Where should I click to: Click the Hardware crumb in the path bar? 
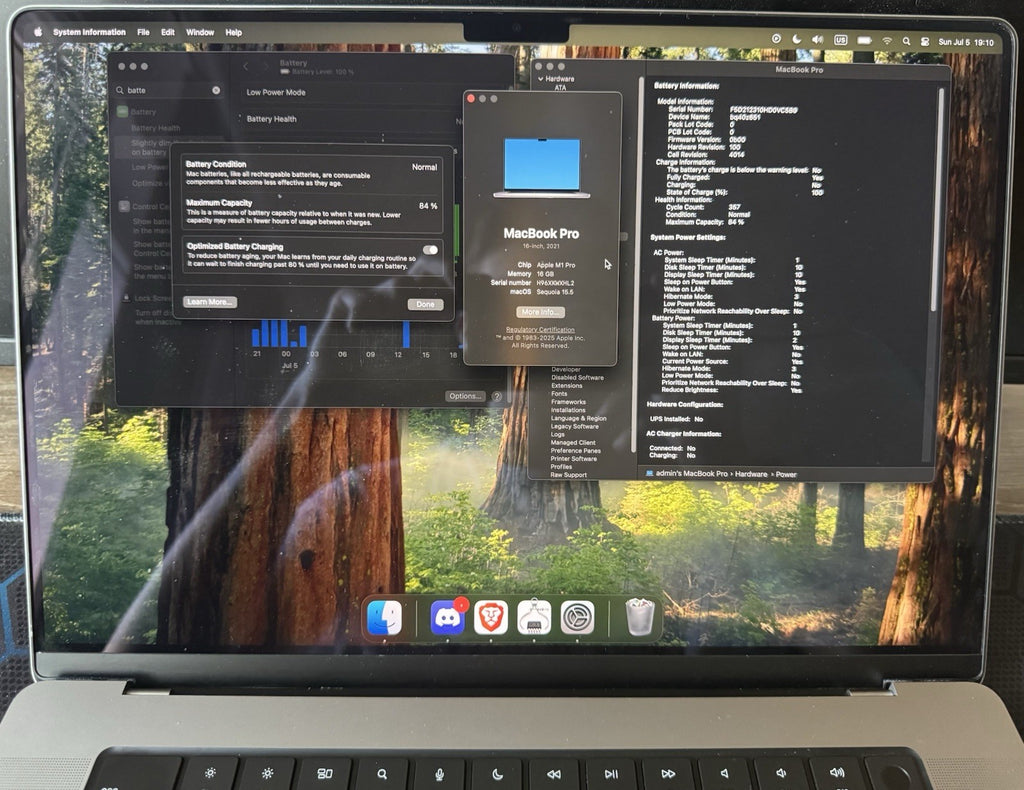pyautogui.click(x=751, y=474)
